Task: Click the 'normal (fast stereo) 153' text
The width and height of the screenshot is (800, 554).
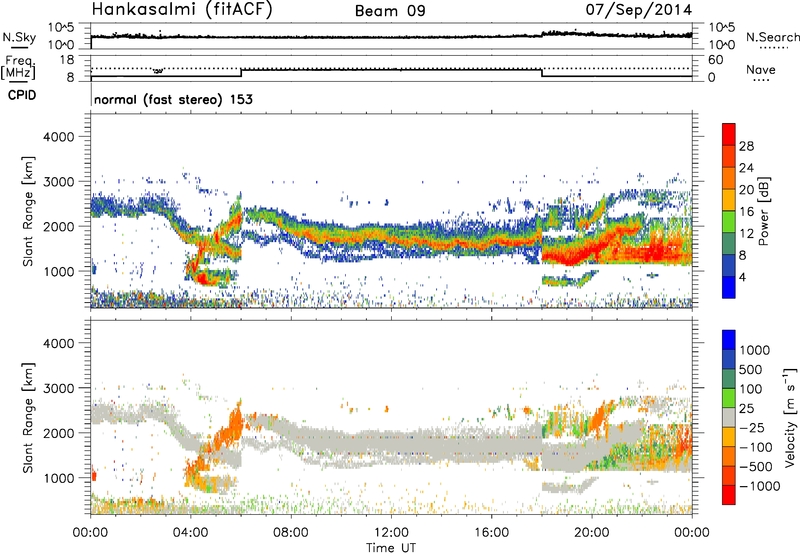Action: (x=173, y=99)
